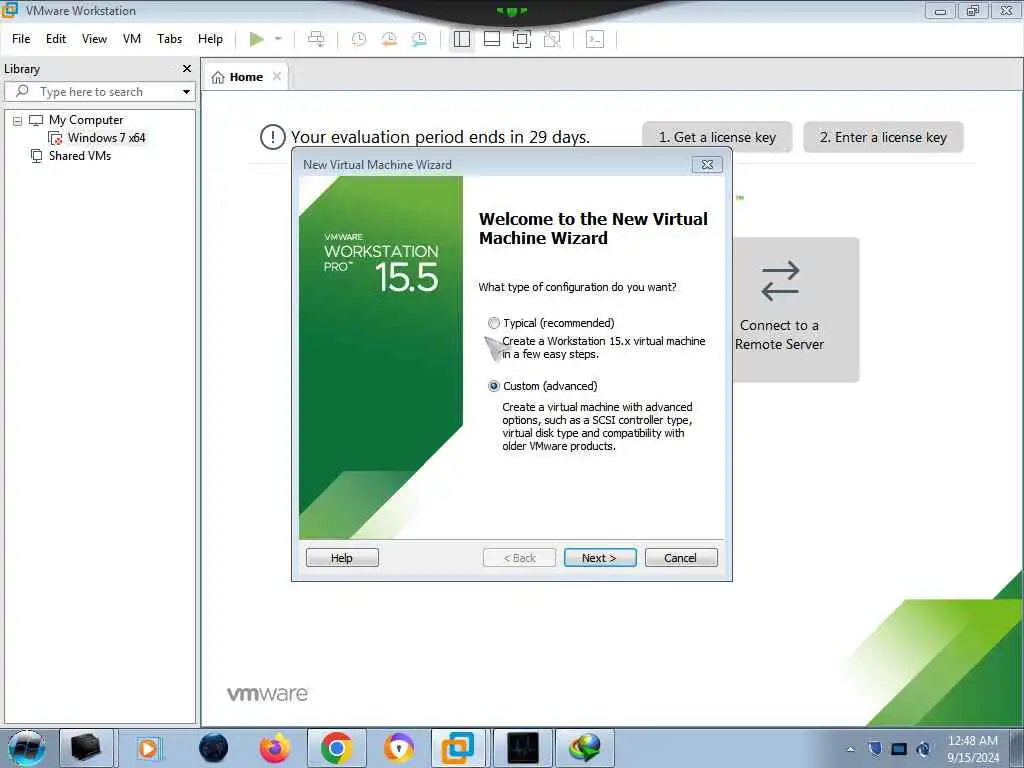Cancel the New Virtual Machine Wizard
This screenshot has width=1024, height=768.
[x=681, y=558]
